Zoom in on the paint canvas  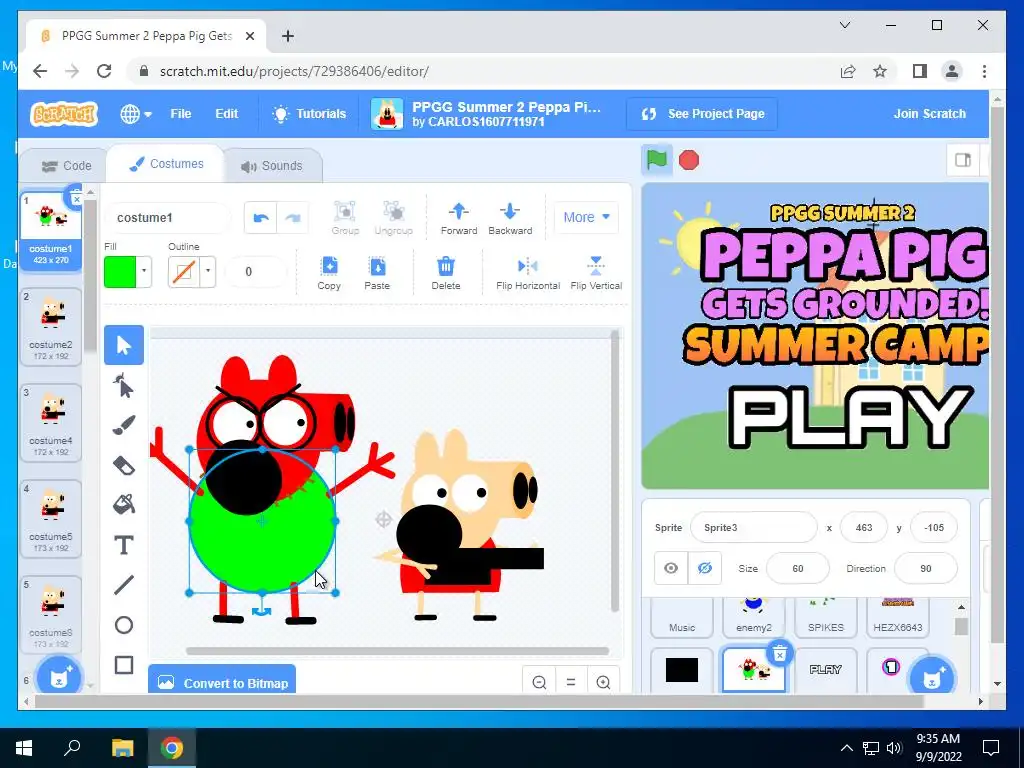click(x=603, y=682)
